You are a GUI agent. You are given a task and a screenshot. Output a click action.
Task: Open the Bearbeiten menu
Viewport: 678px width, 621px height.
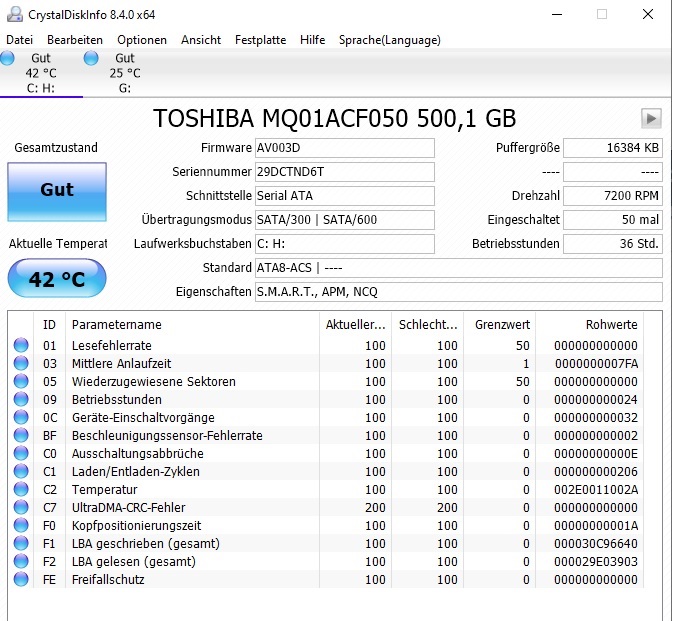click(x=75, y=40)
